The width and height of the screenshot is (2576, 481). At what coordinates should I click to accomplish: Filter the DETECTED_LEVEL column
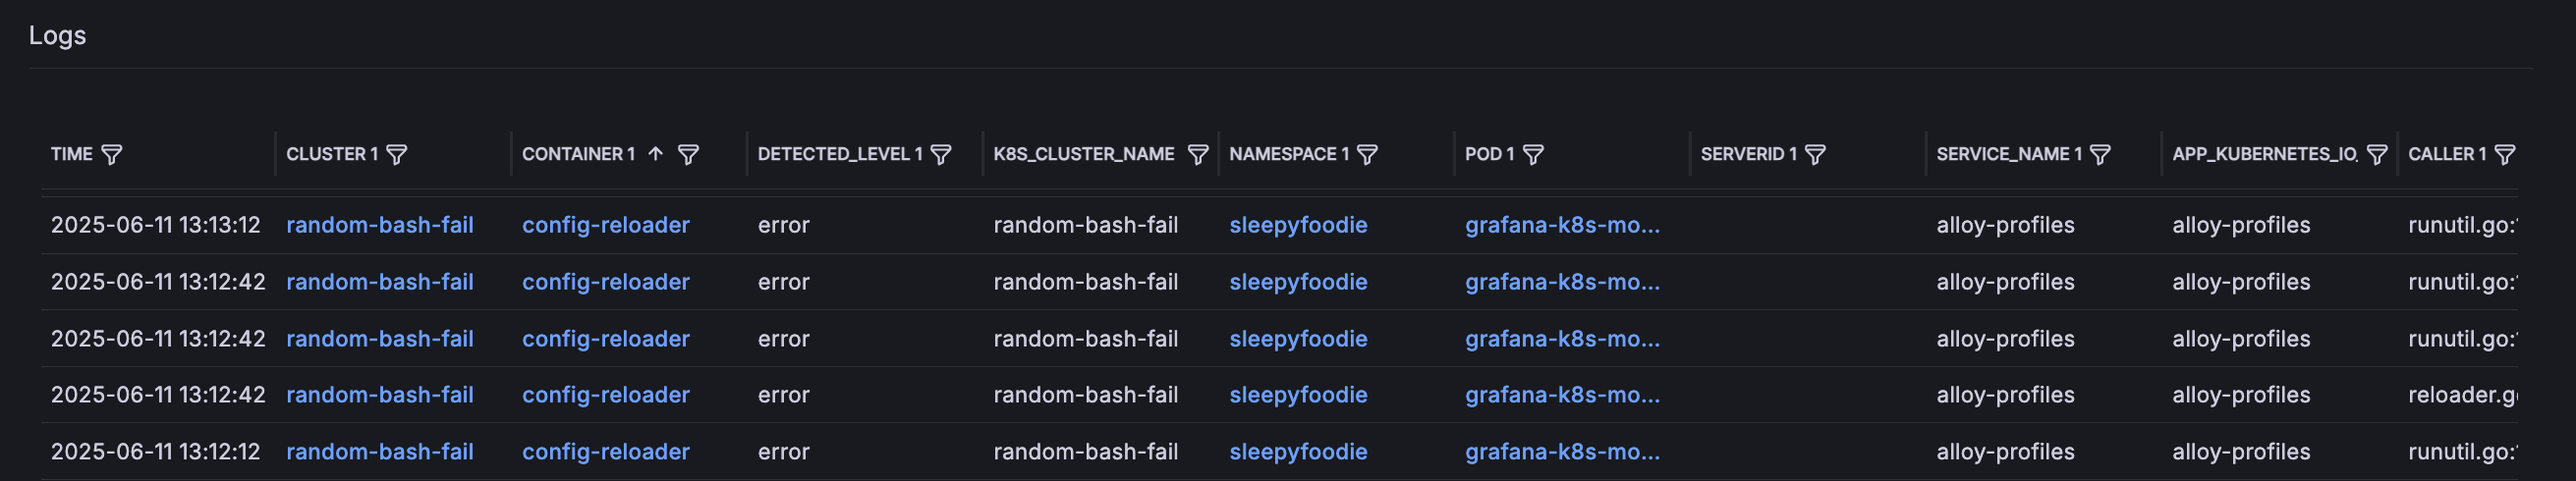(x=941, y=154)
